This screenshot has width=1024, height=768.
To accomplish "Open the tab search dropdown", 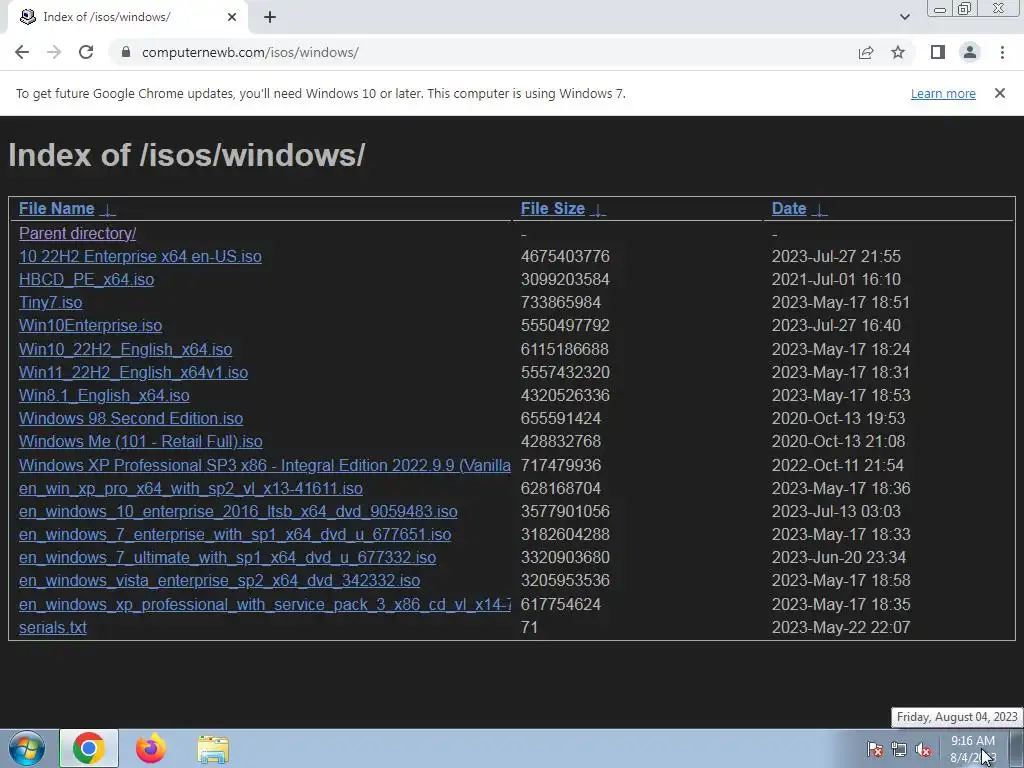I will [x=904, y=17].
